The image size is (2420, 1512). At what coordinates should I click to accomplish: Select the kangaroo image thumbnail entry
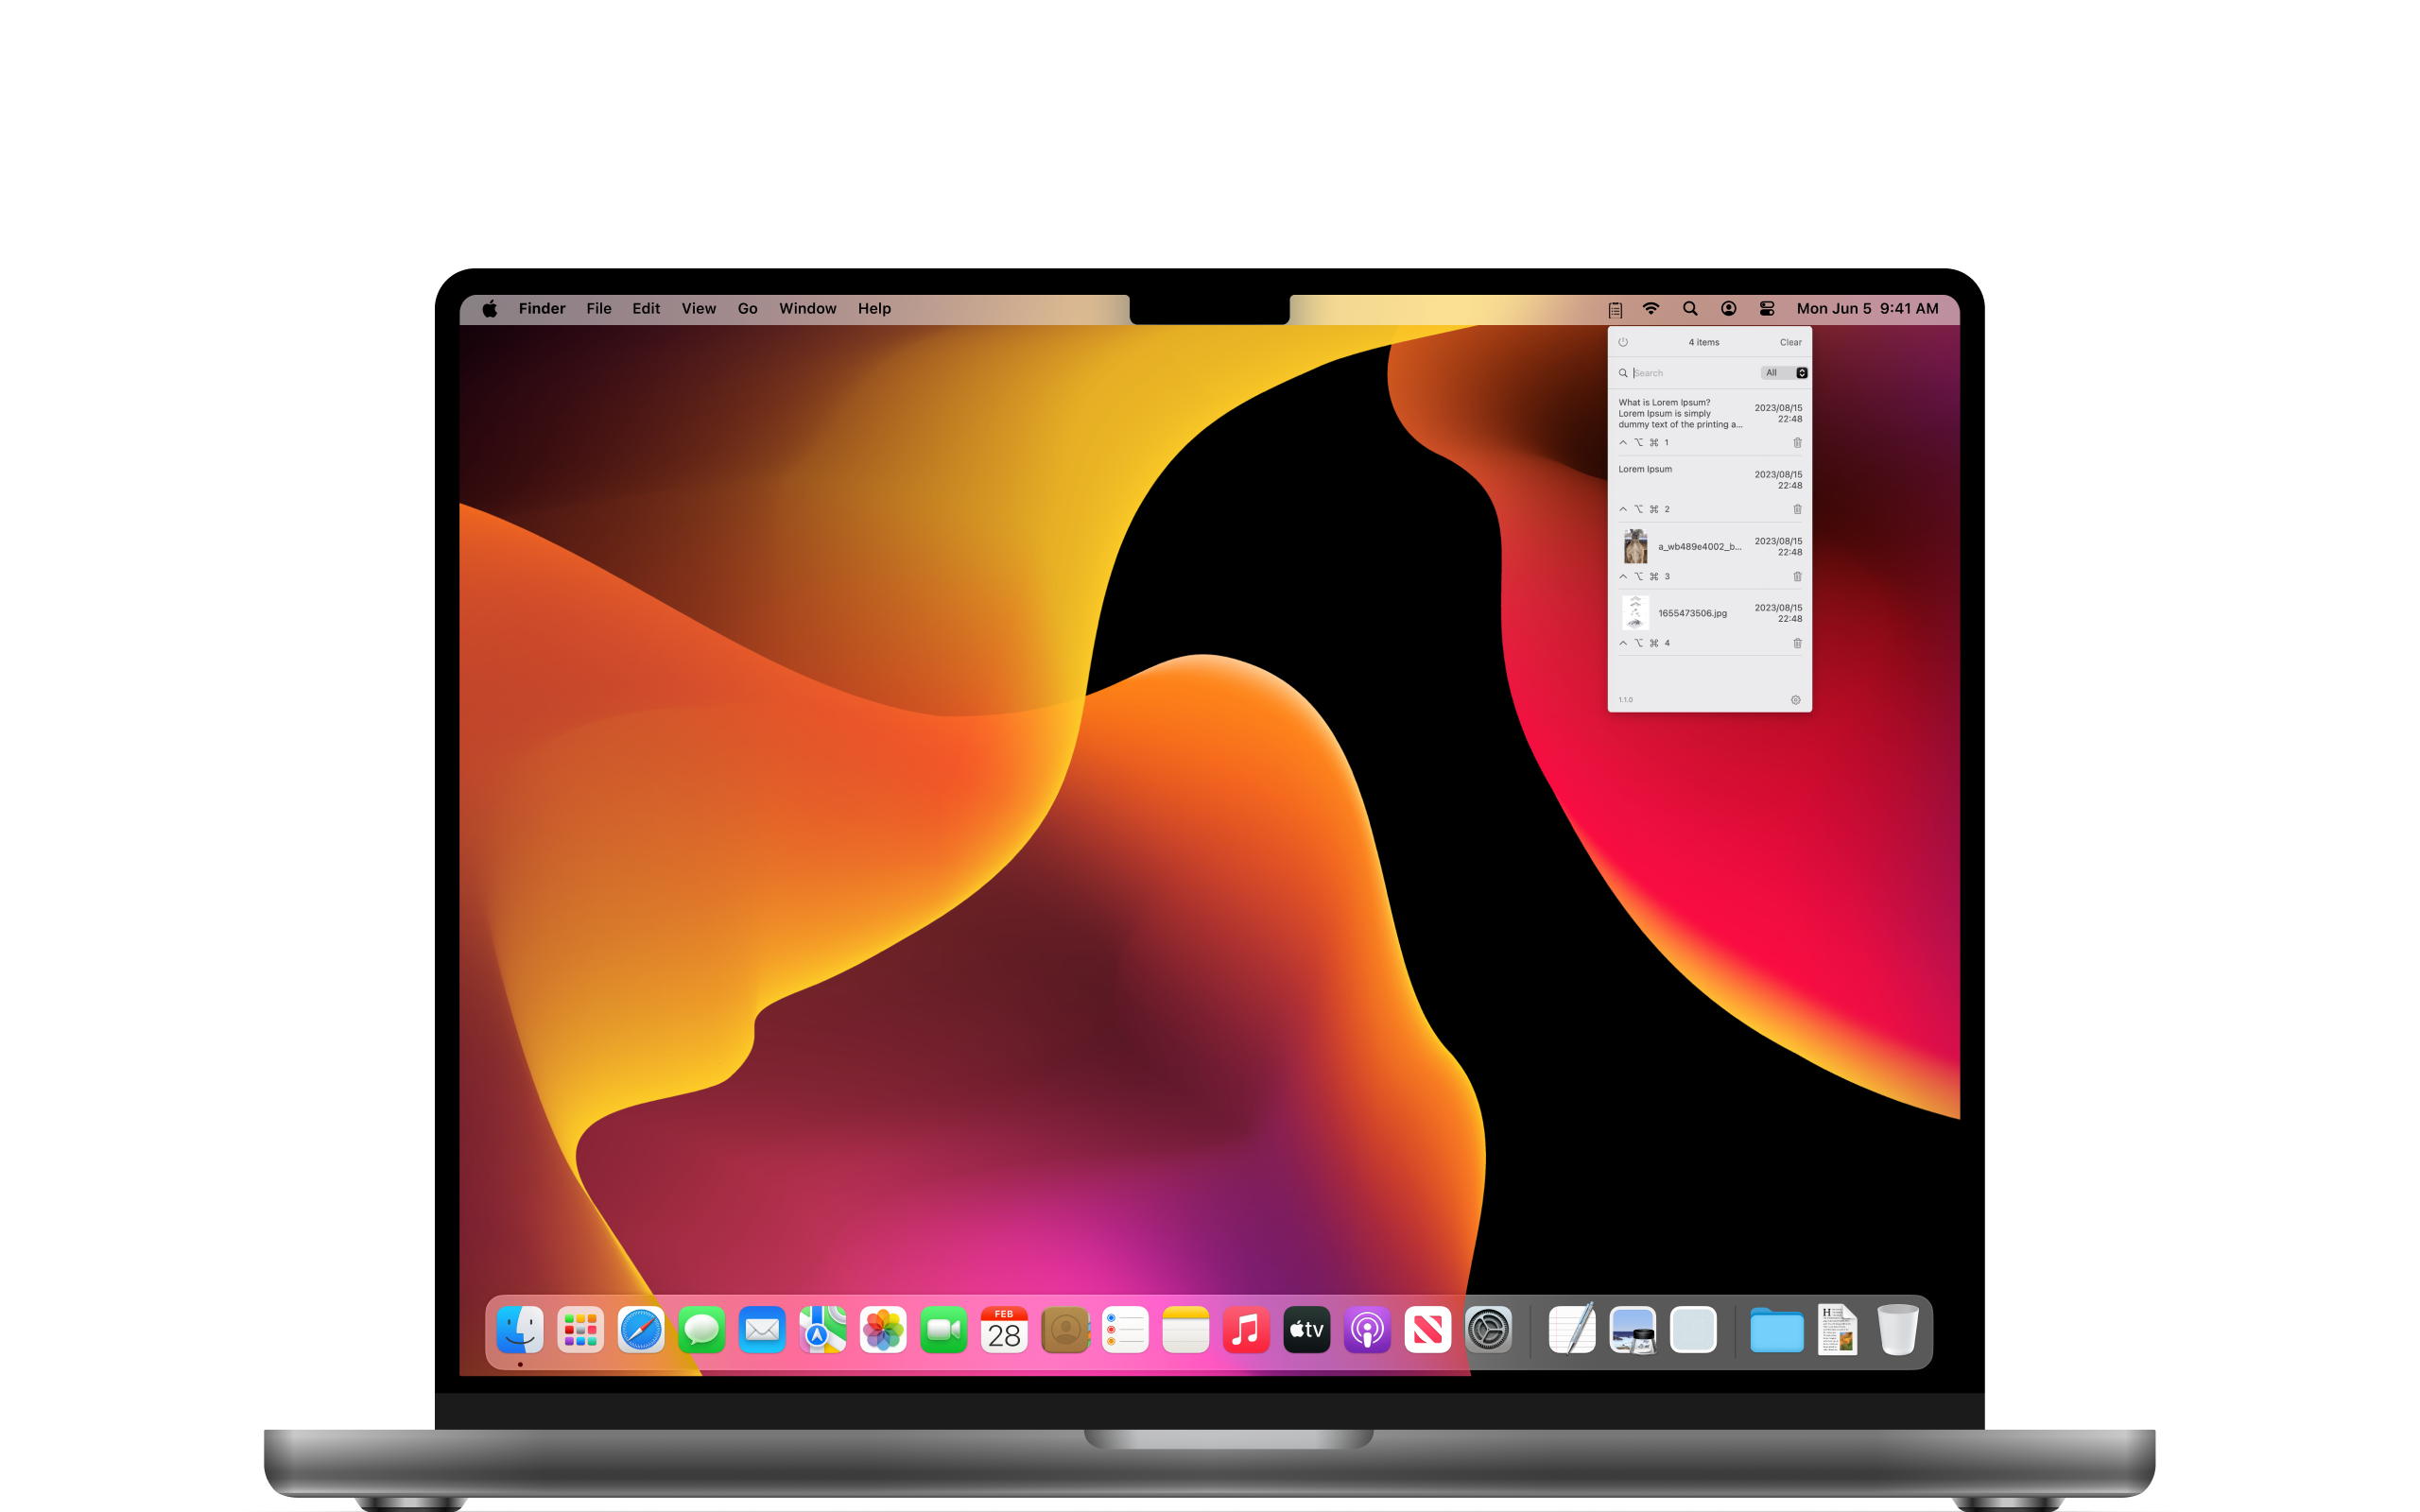pos(1635,547)
